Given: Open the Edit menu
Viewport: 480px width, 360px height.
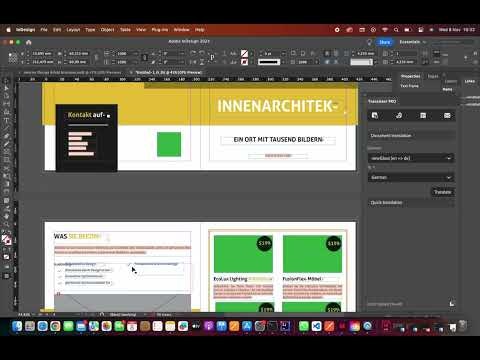Looking at the screenshot, I should [57, 30].
